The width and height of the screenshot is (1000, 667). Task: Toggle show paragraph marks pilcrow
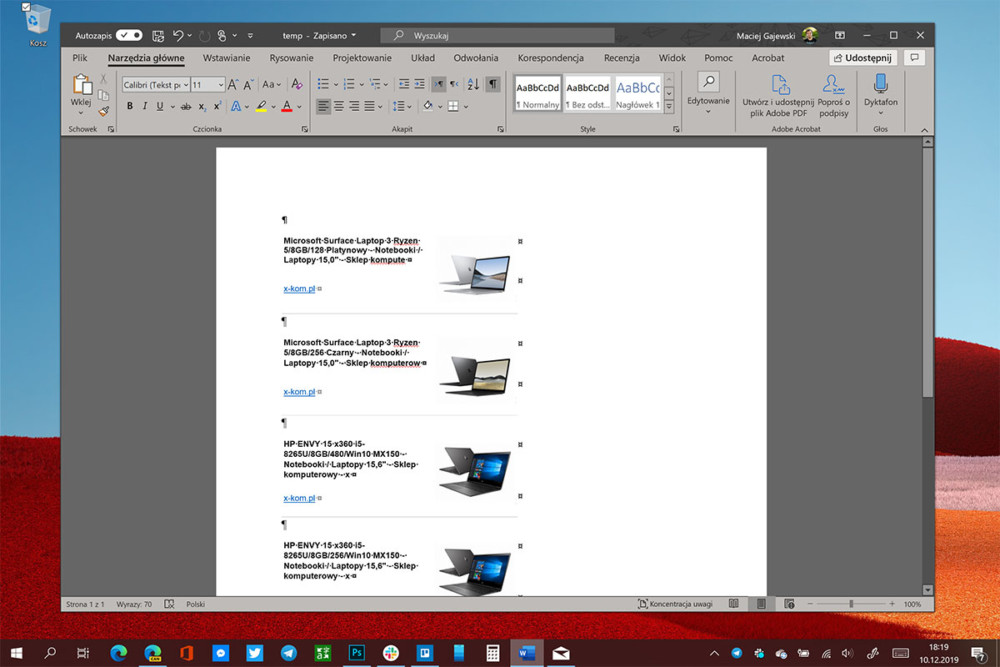coord(493,84)
